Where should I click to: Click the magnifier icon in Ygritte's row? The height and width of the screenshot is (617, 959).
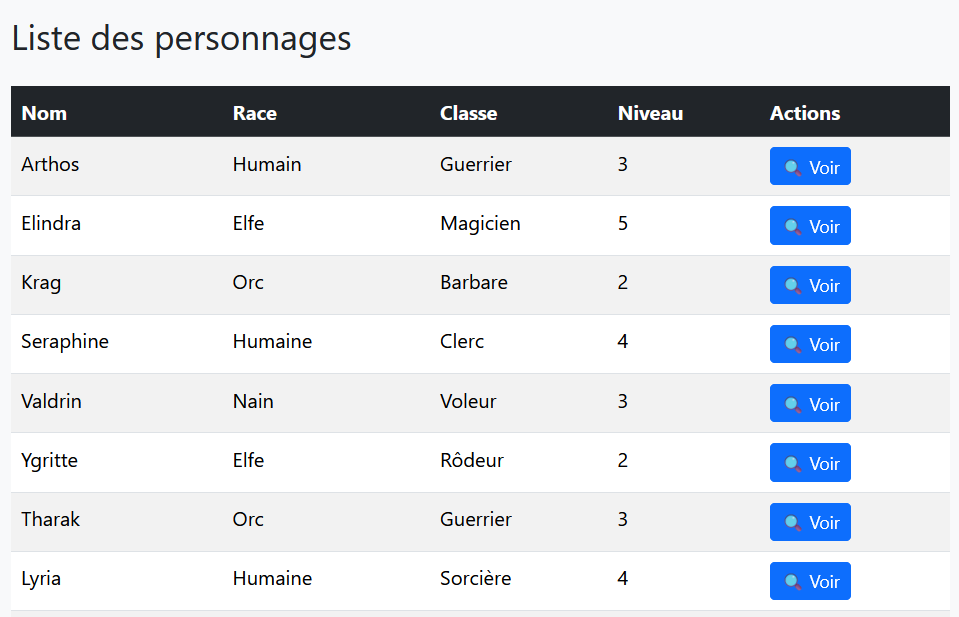793,464
